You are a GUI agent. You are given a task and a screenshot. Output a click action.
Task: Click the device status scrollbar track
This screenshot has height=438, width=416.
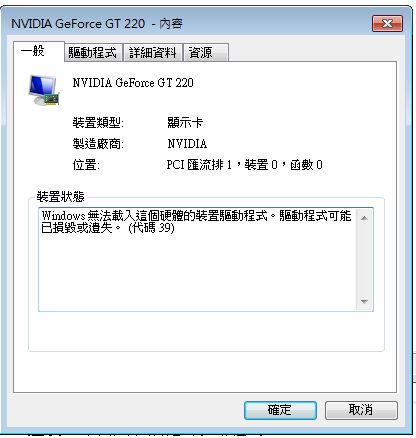pyautogui.click(x=364, y=260)
